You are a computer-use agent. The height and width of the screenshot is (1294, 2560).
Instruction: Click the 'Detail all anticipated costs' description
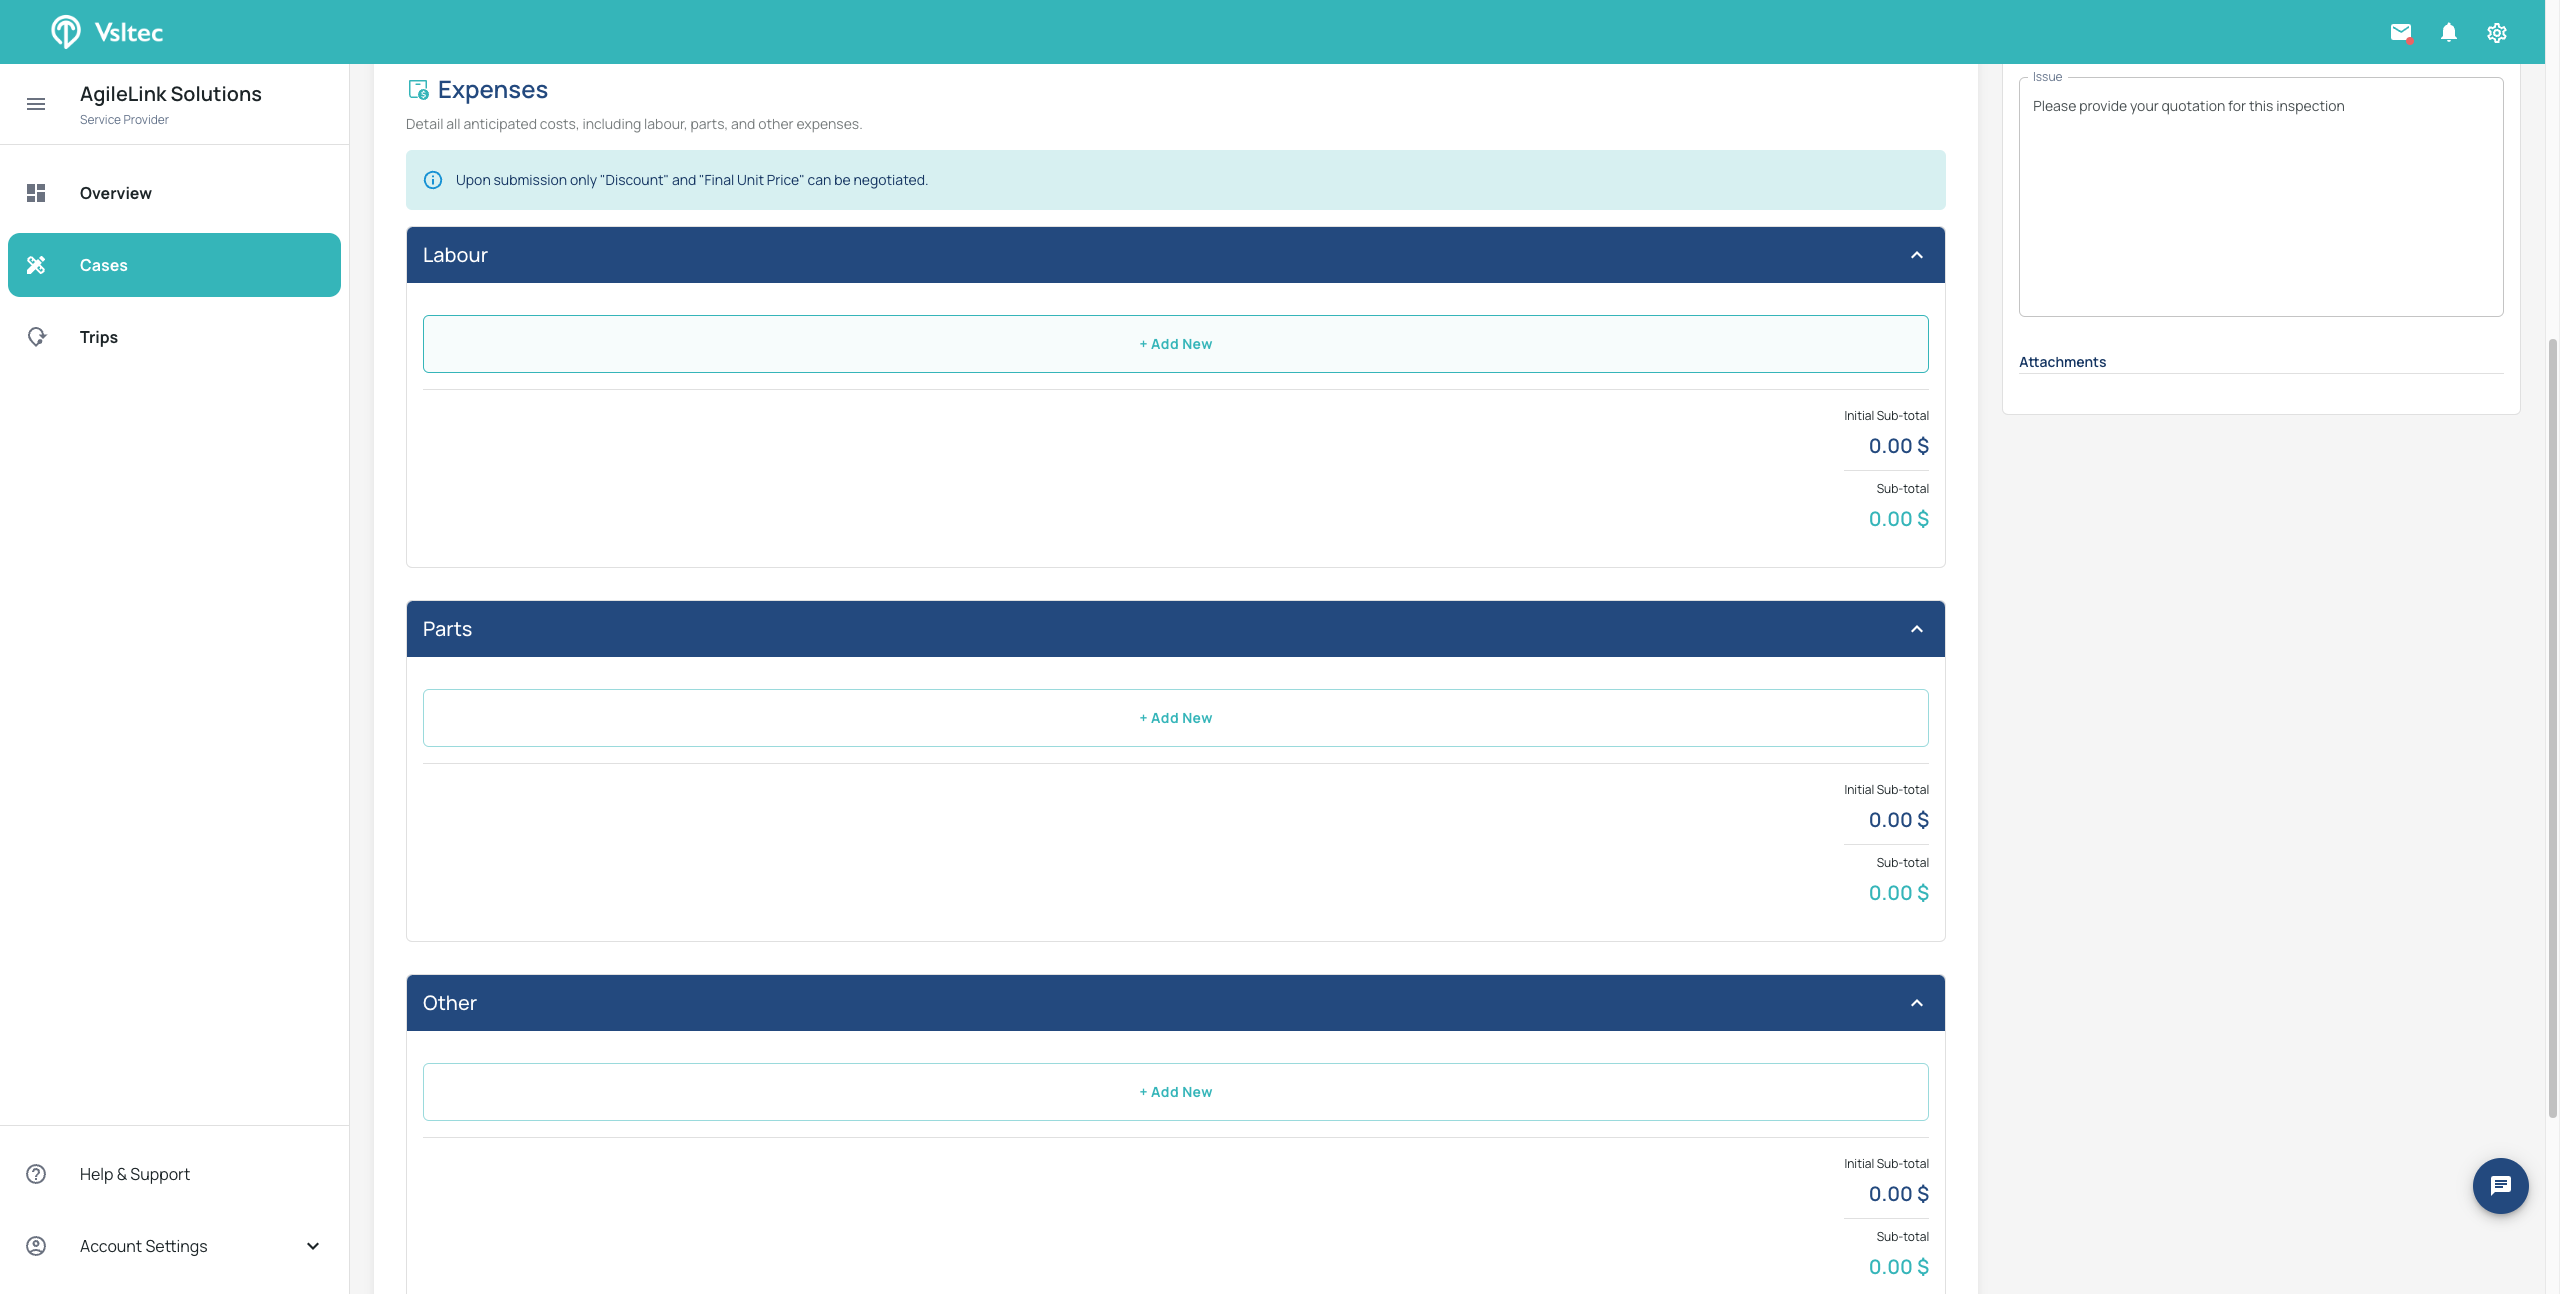[x=634, y=124]
